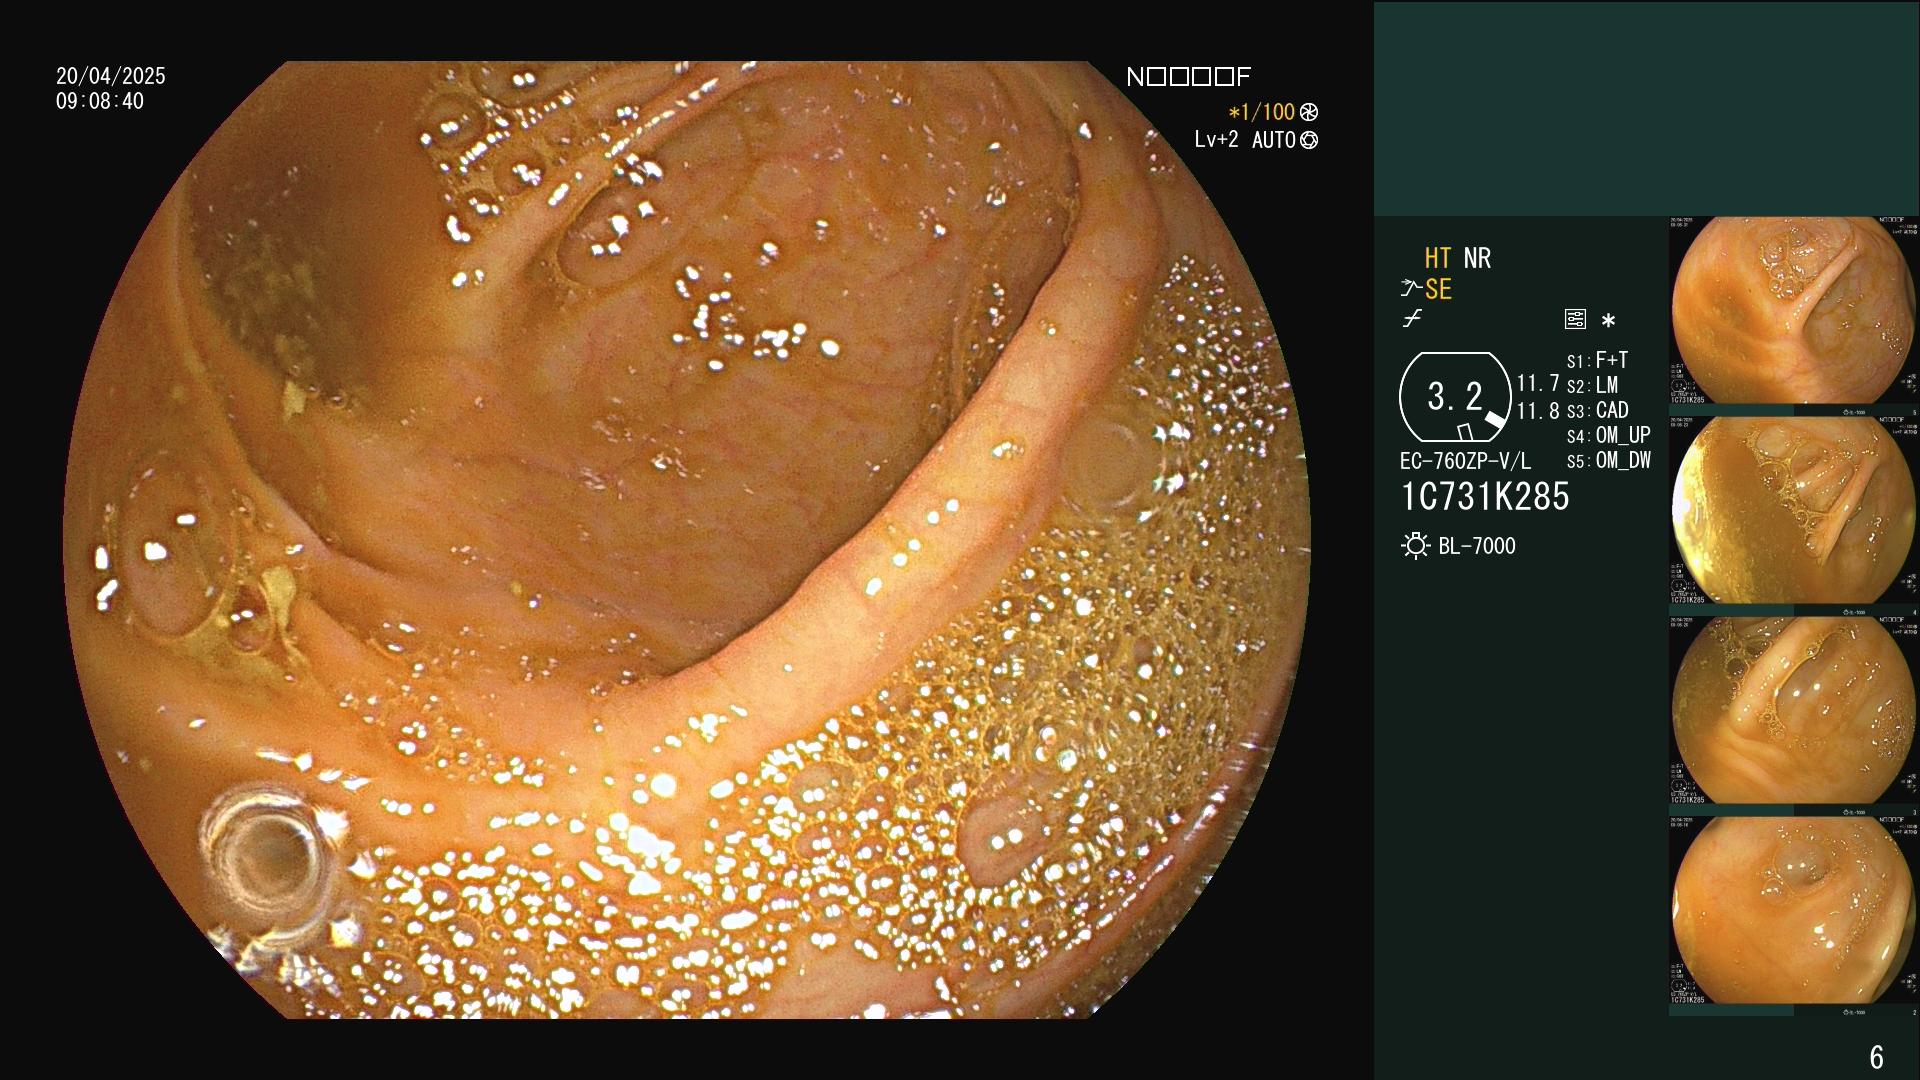Select the SE indicator

(x=1438, y=289)
